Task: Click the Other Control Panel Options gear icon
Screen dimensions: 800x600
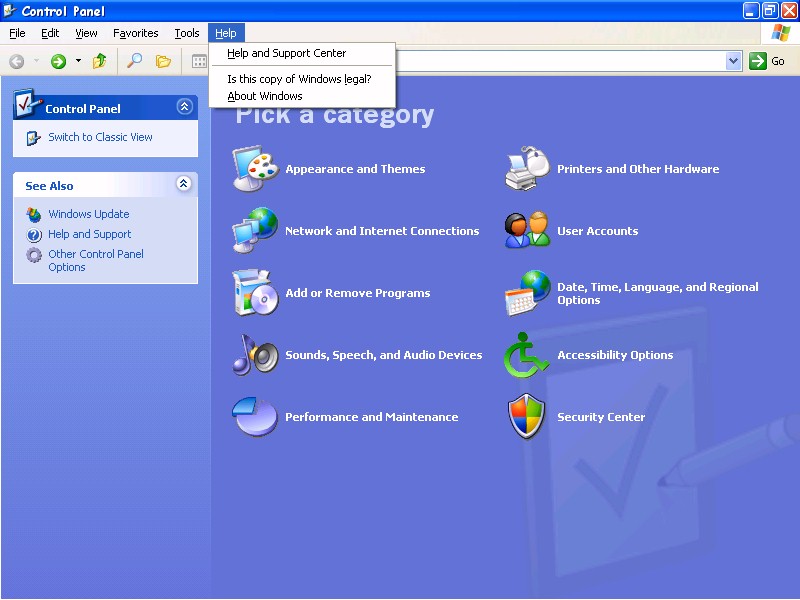Action: [x=34, y=255]
